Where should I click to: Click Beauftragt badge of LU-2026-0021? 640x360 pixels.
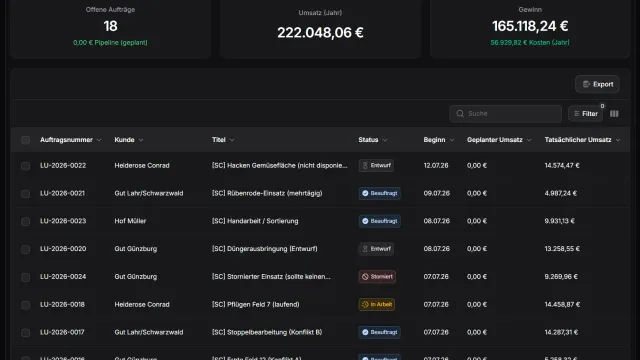tap(379, 193)
